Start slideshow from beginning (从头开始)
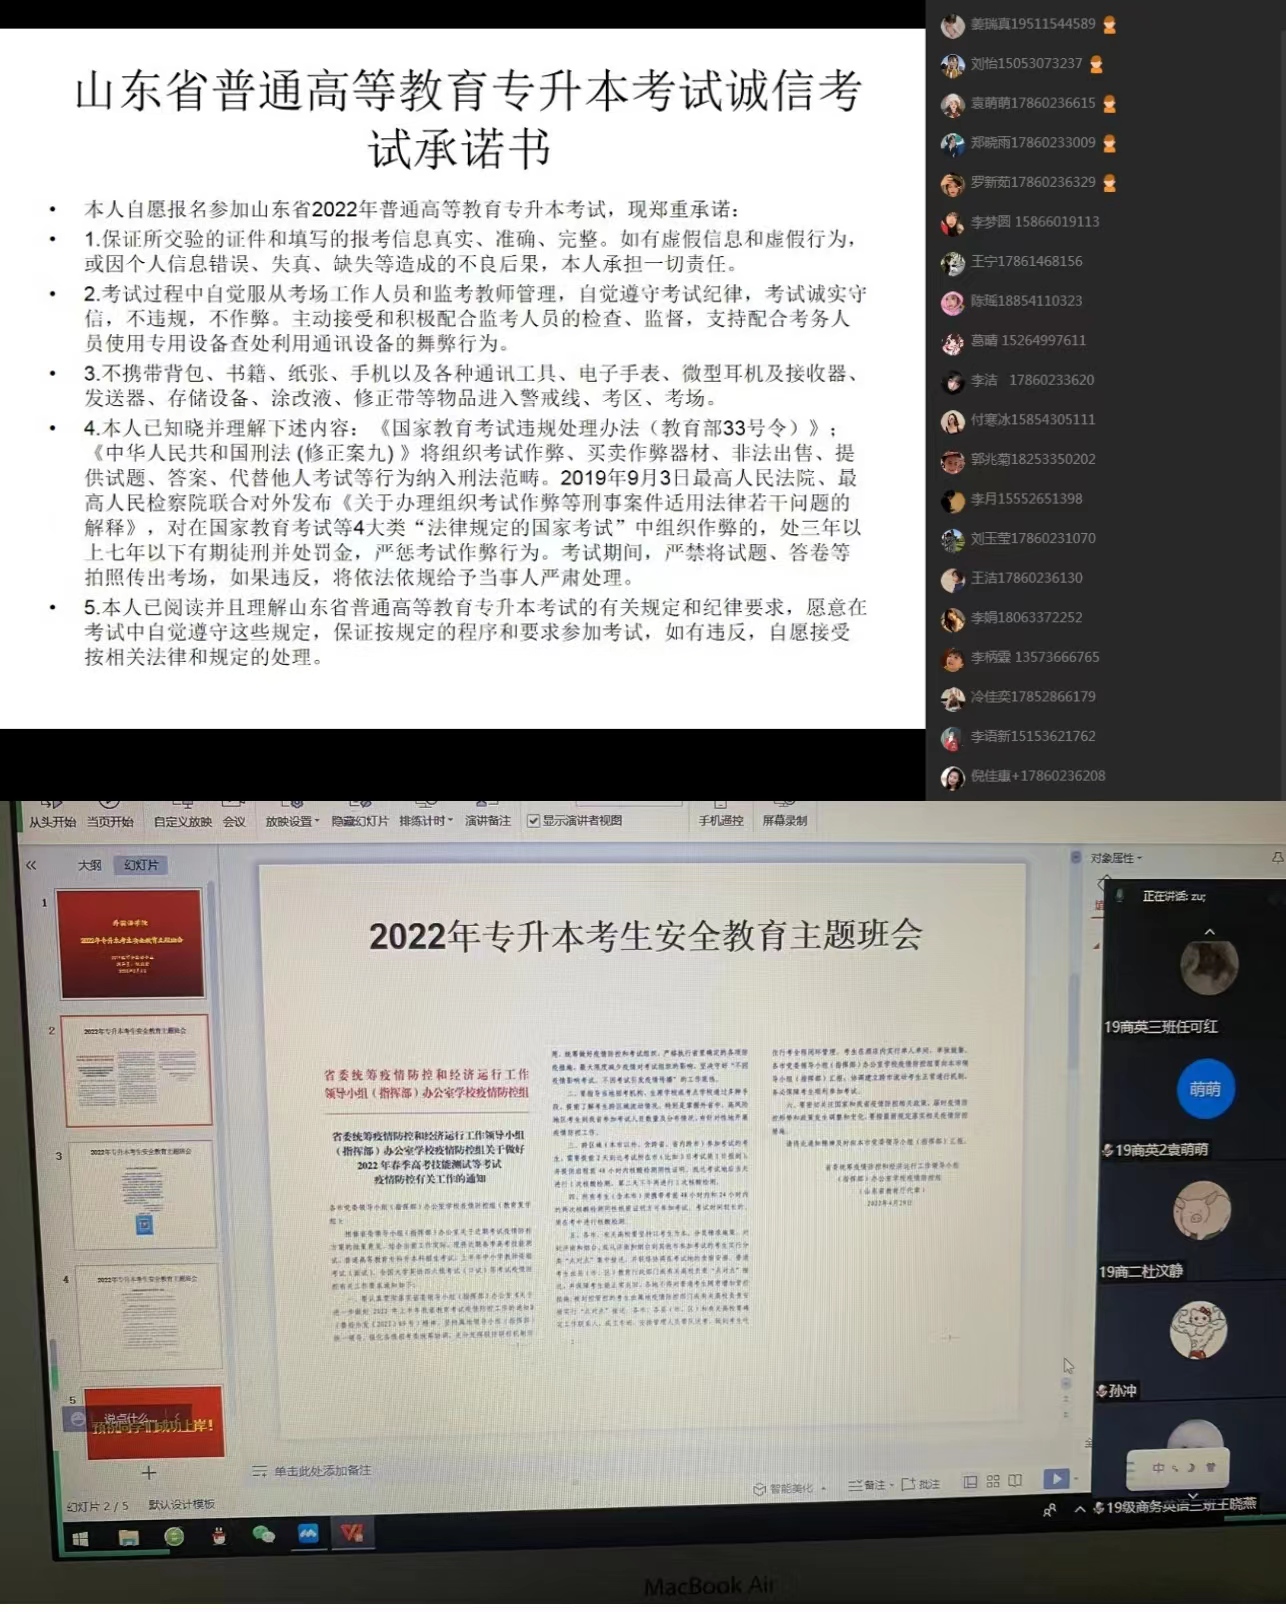Image resolution: width=1286 pixels, height=1612 pixels. pyautogui.click(x=52, y=819)
